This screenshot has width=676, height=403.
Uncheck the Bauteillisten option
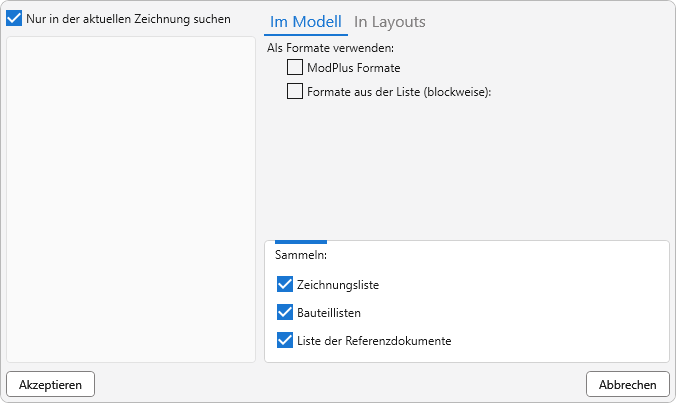coord(285,313)
